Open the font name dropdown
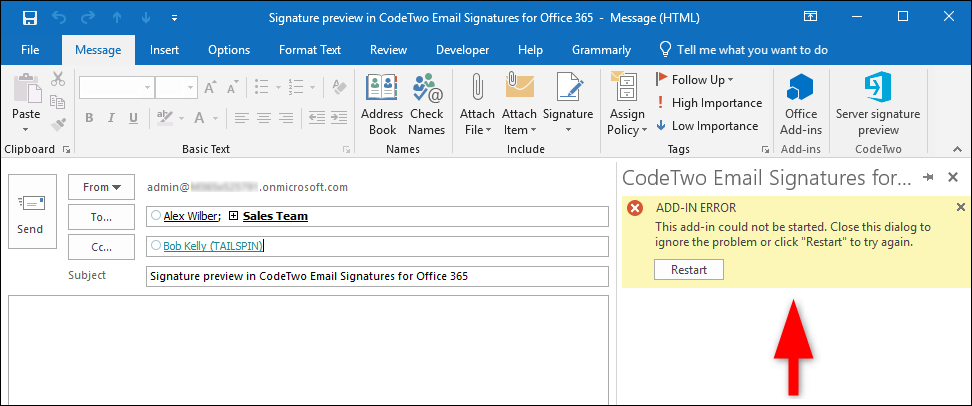This screenshot has width=972, height=406. point(148,87)
